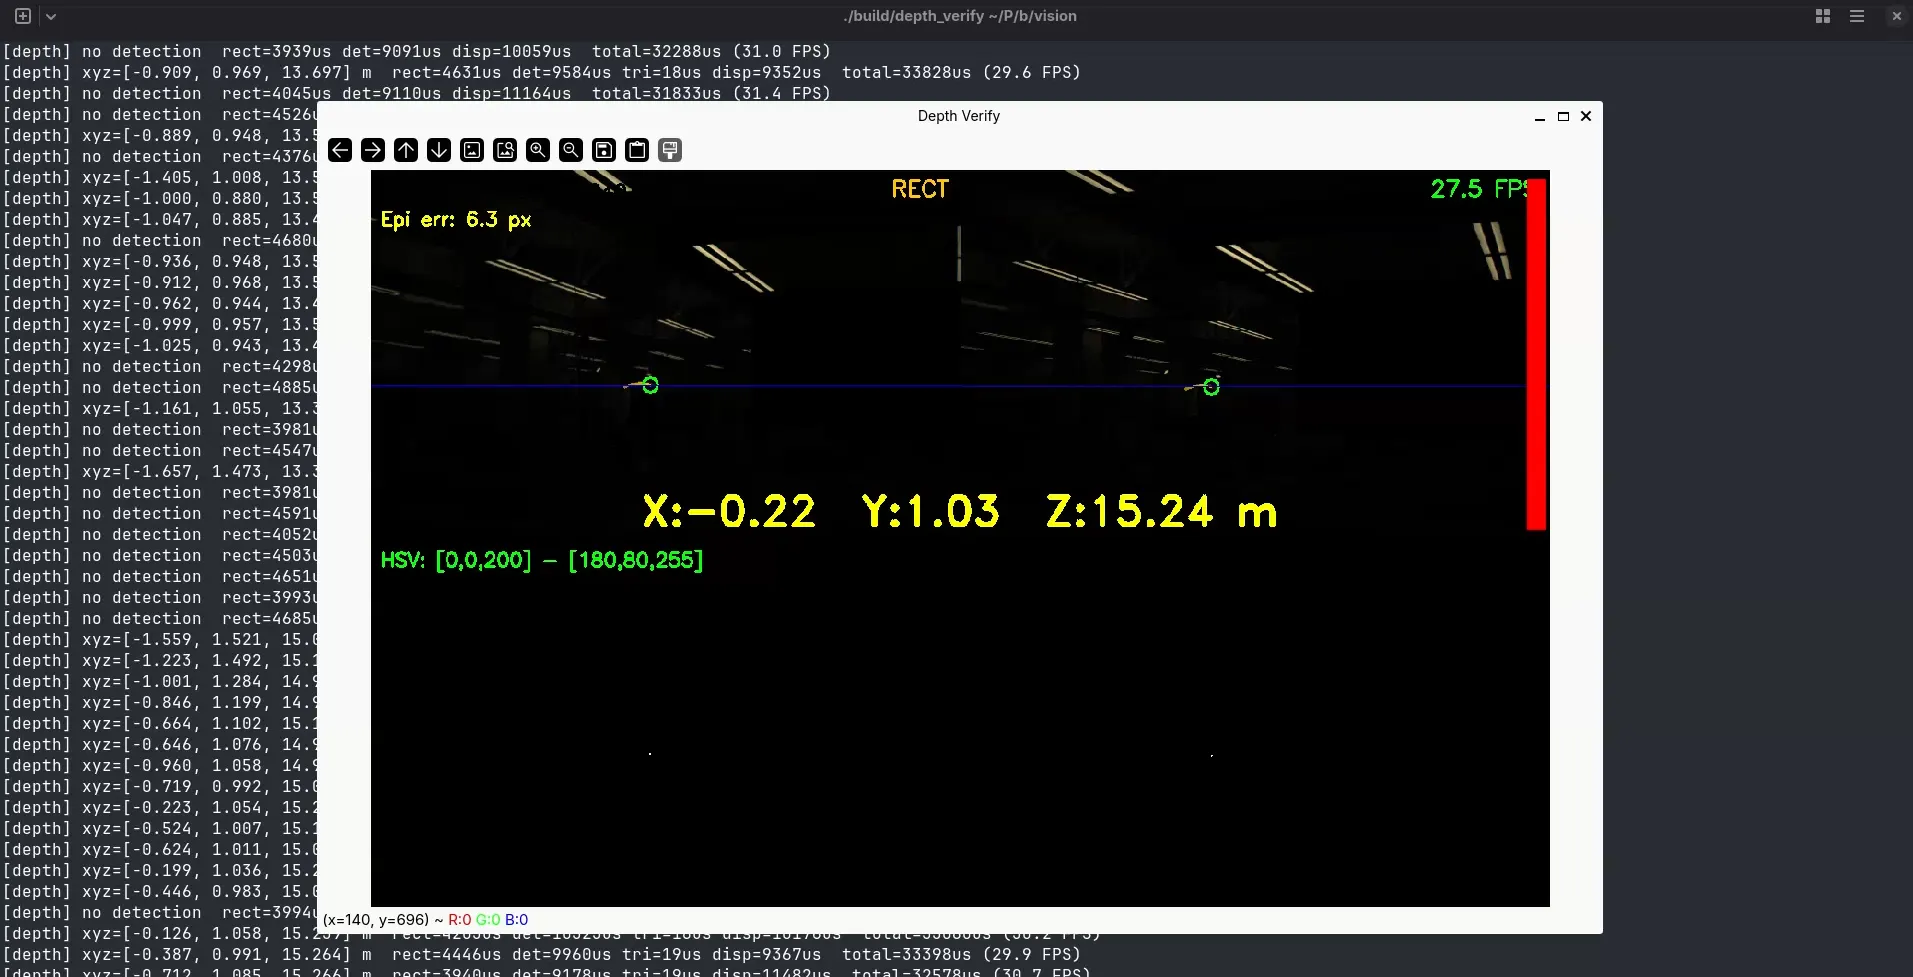
Task: Click the Z:15.24 m depth value
Action: 1162,512
